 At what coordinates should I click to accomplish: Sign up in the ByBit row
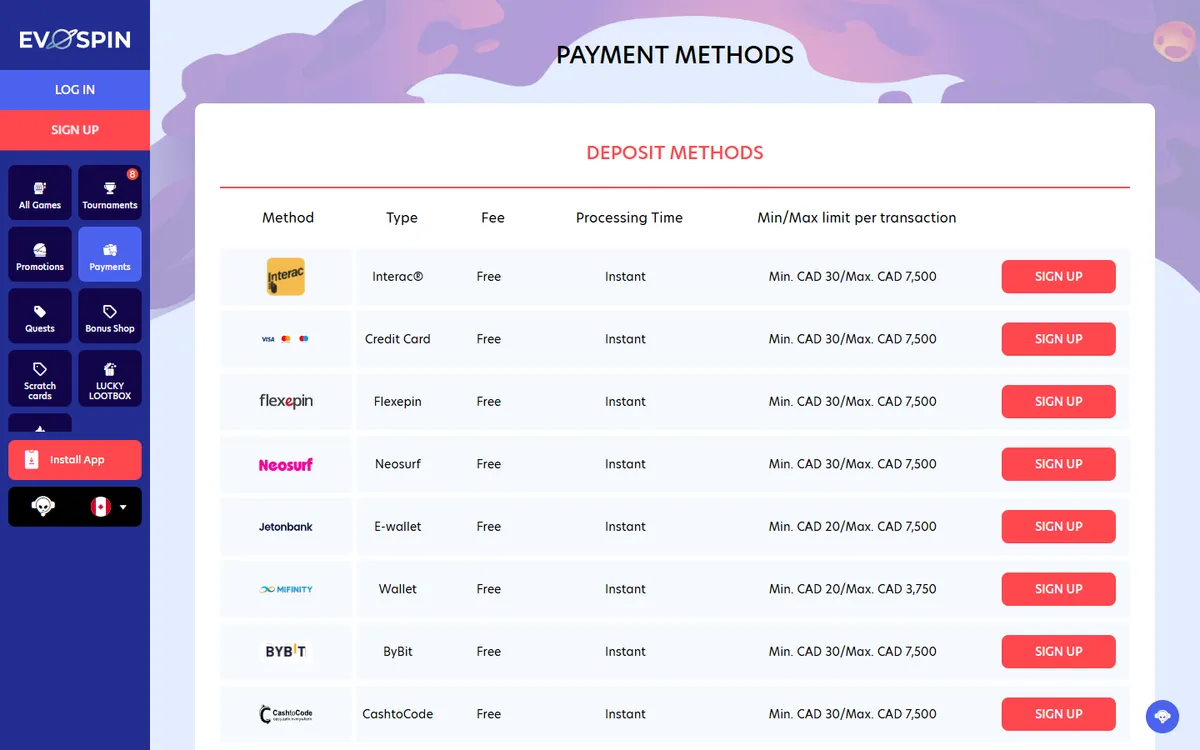1059,651
